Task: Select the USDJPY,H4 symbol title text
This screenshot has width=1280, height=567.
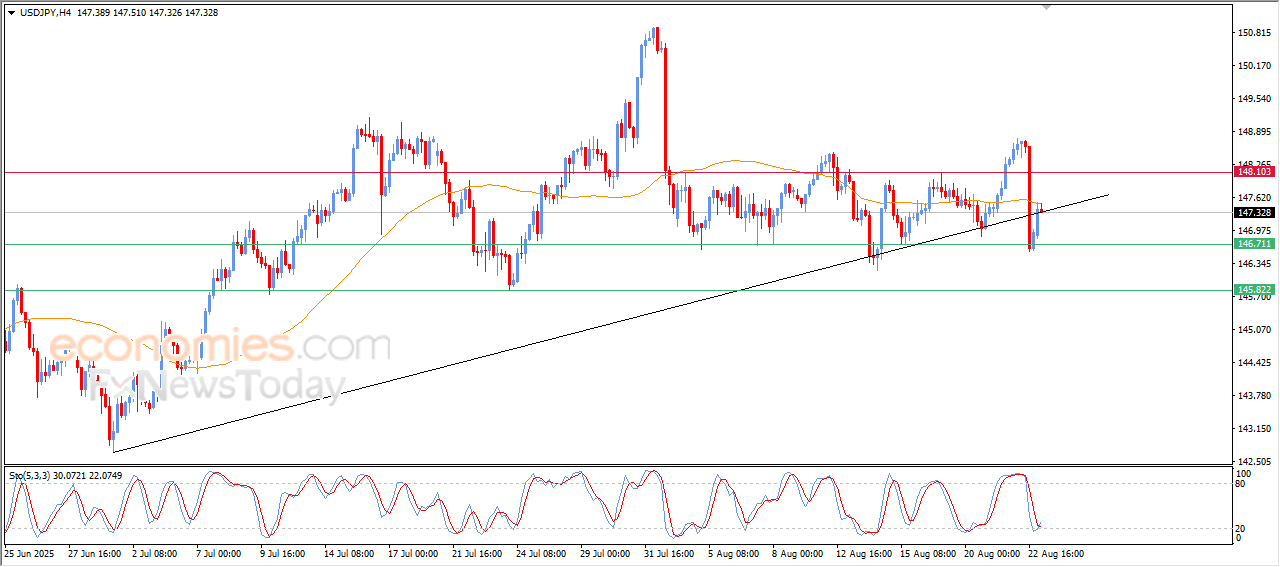Action: coord(45,12)
